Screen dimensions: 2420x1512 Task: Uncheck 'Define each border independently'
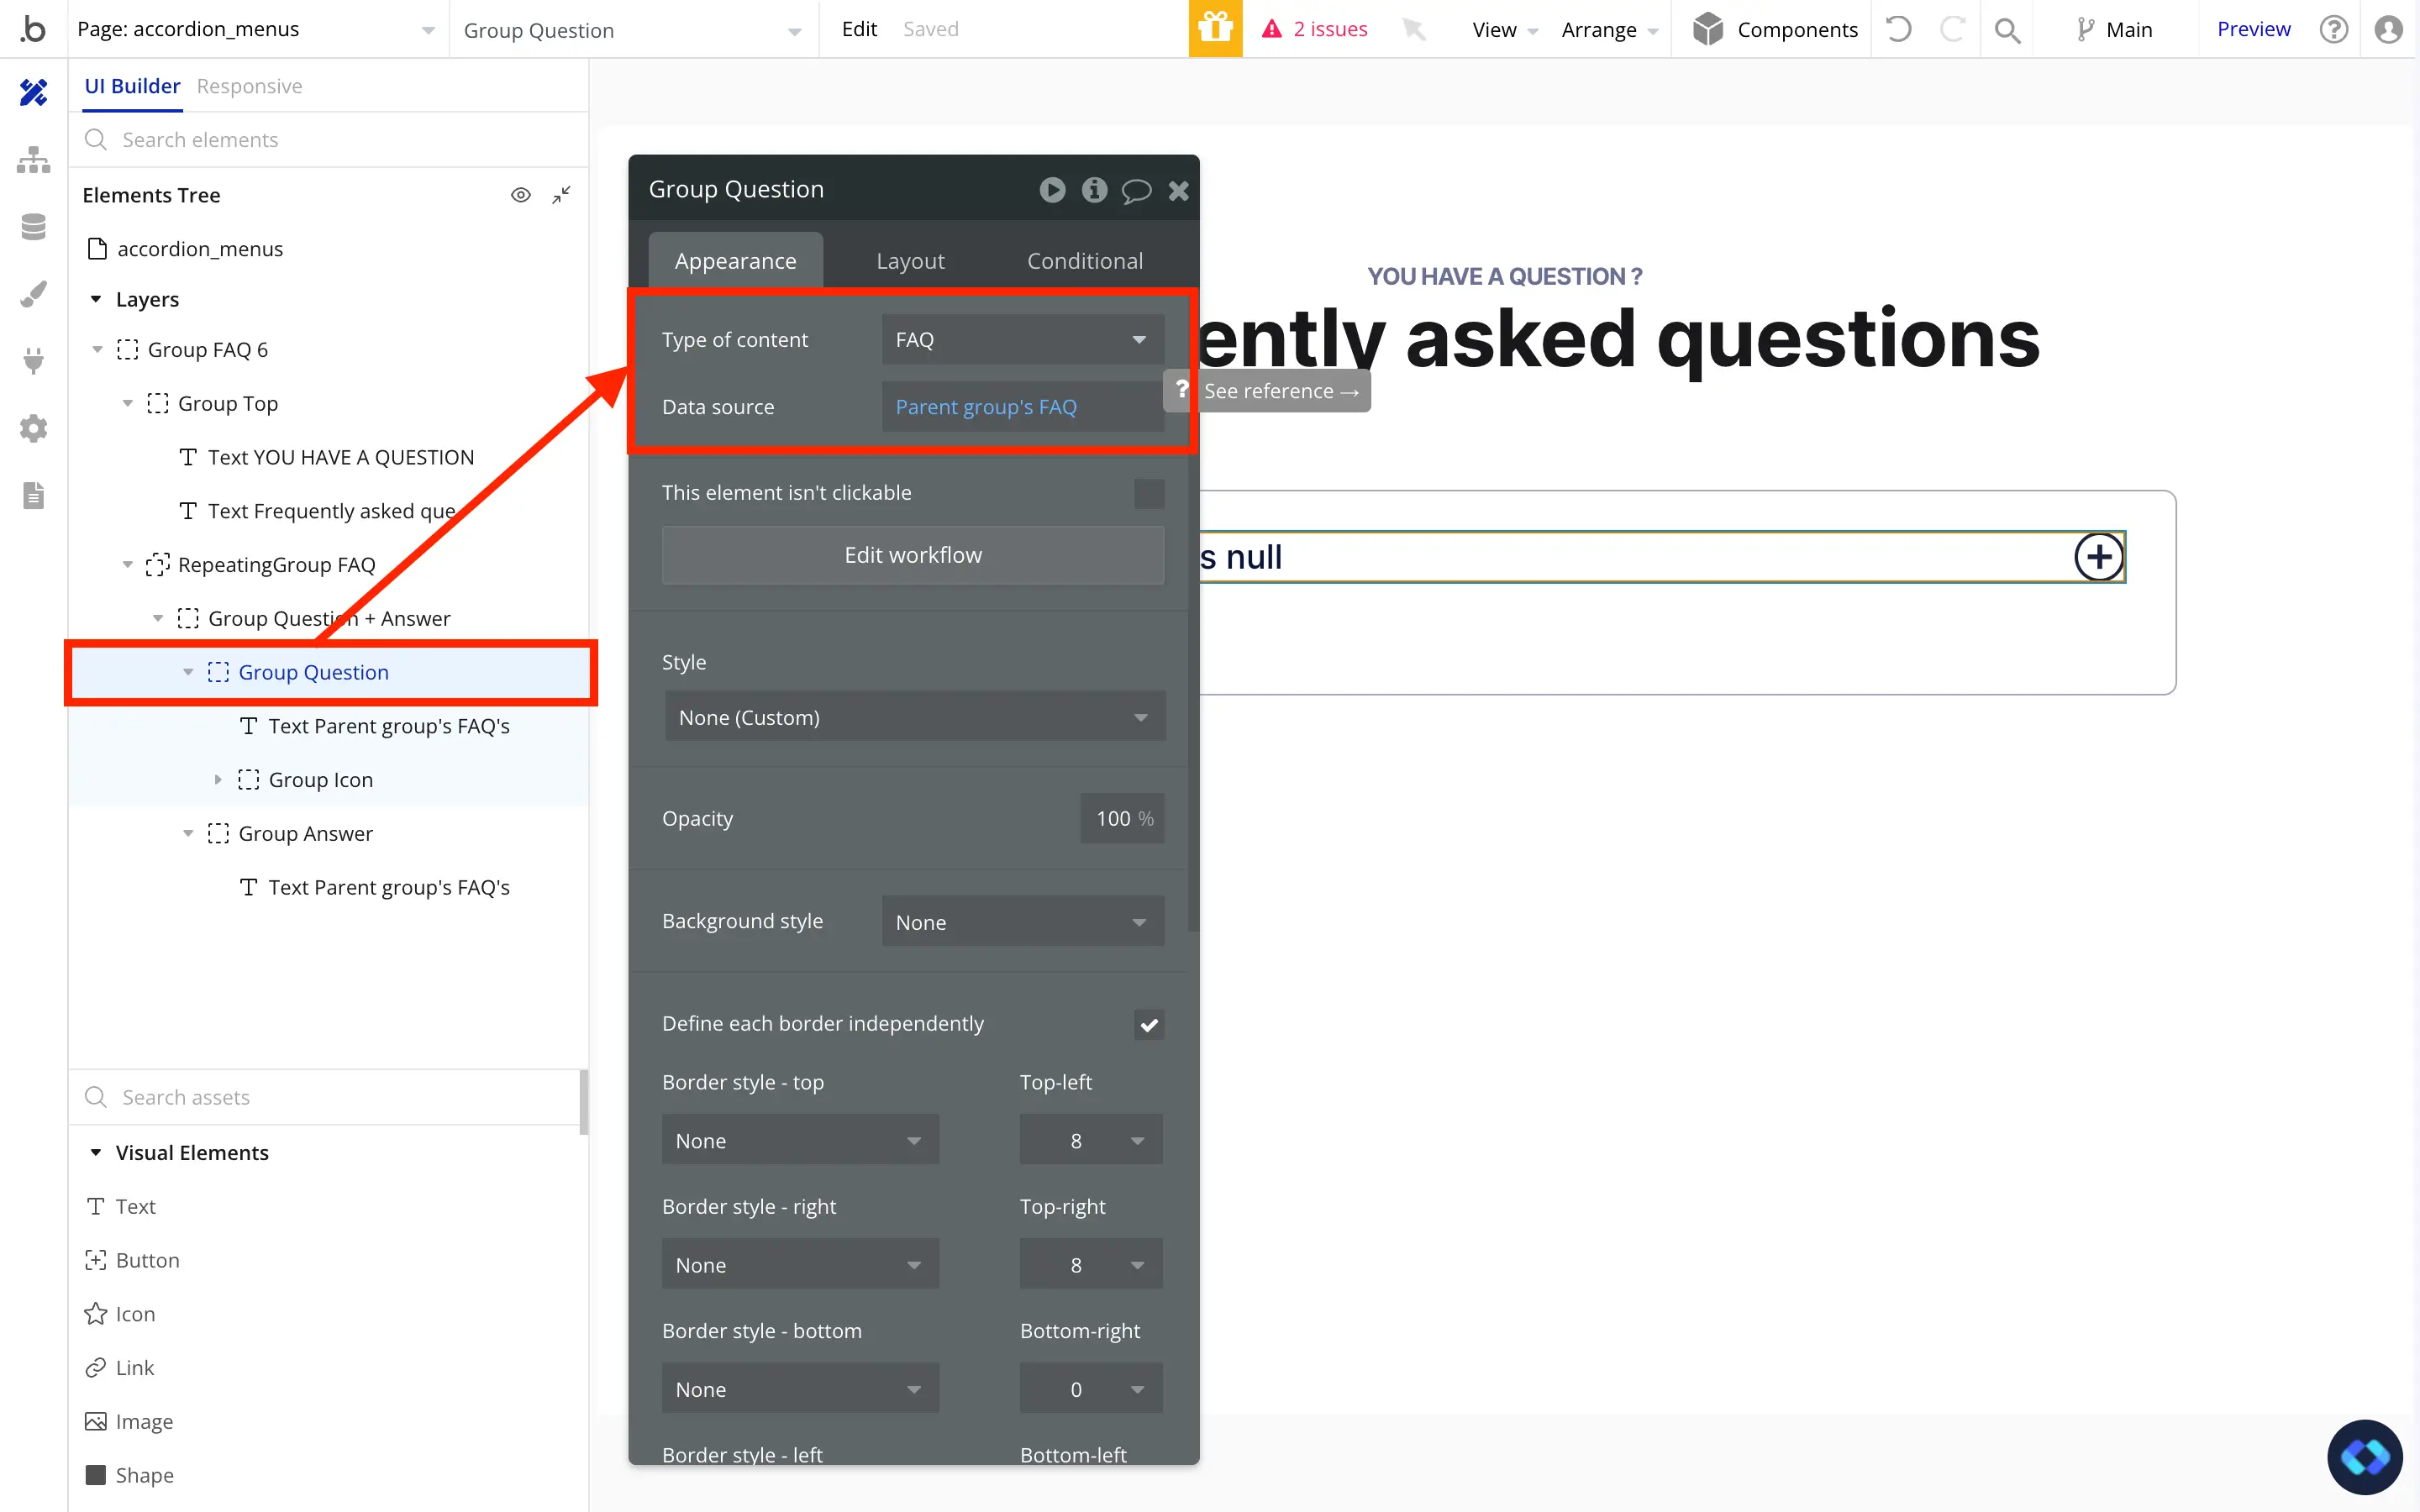pyautogui.click(x=1148, y=1024)
